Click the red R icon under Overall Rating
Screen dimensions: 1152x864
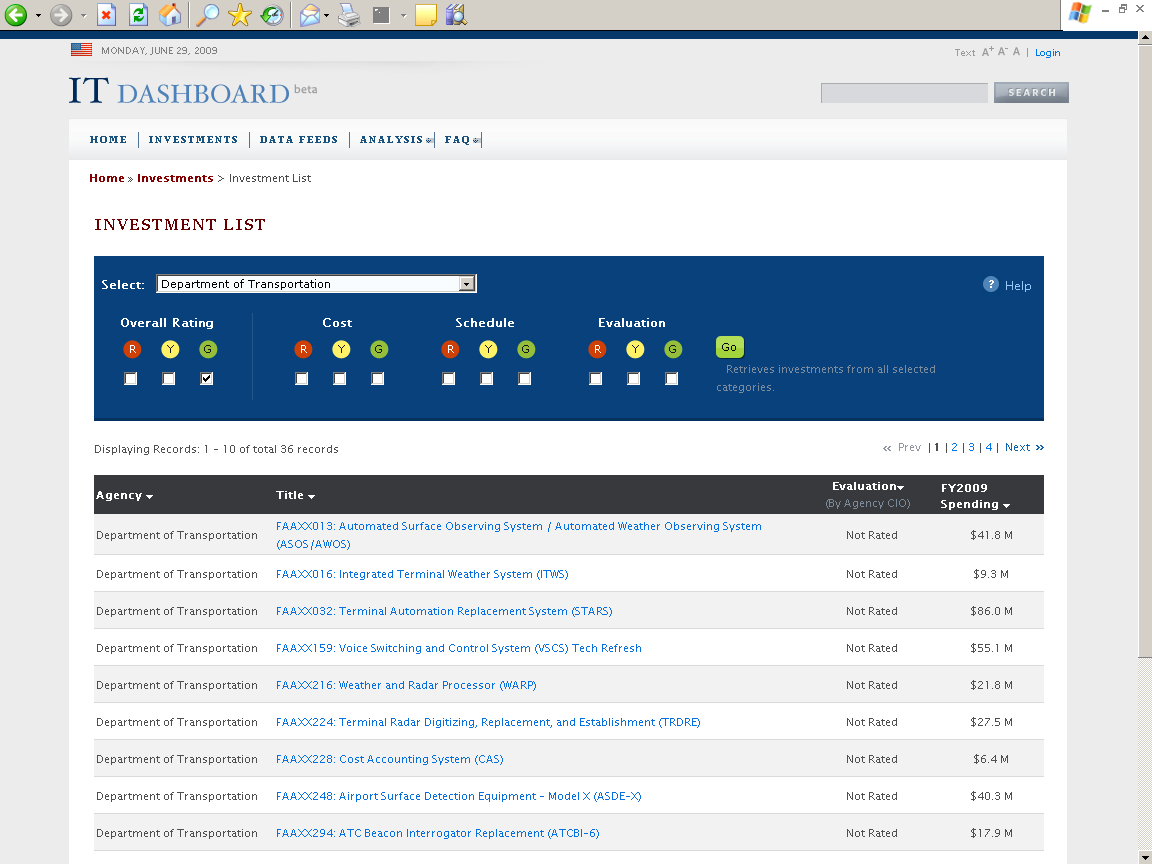click(x=132, y=349)
